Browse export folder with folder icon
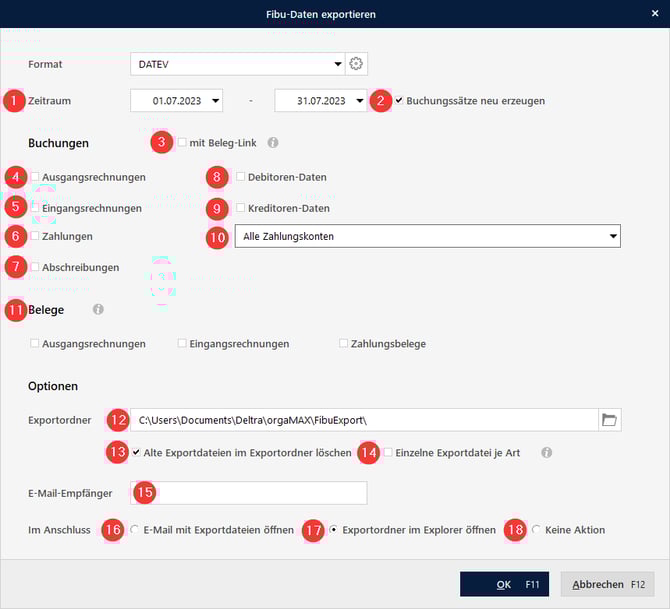The height and width of the screenshot is (609, 670). pos(609,420)
